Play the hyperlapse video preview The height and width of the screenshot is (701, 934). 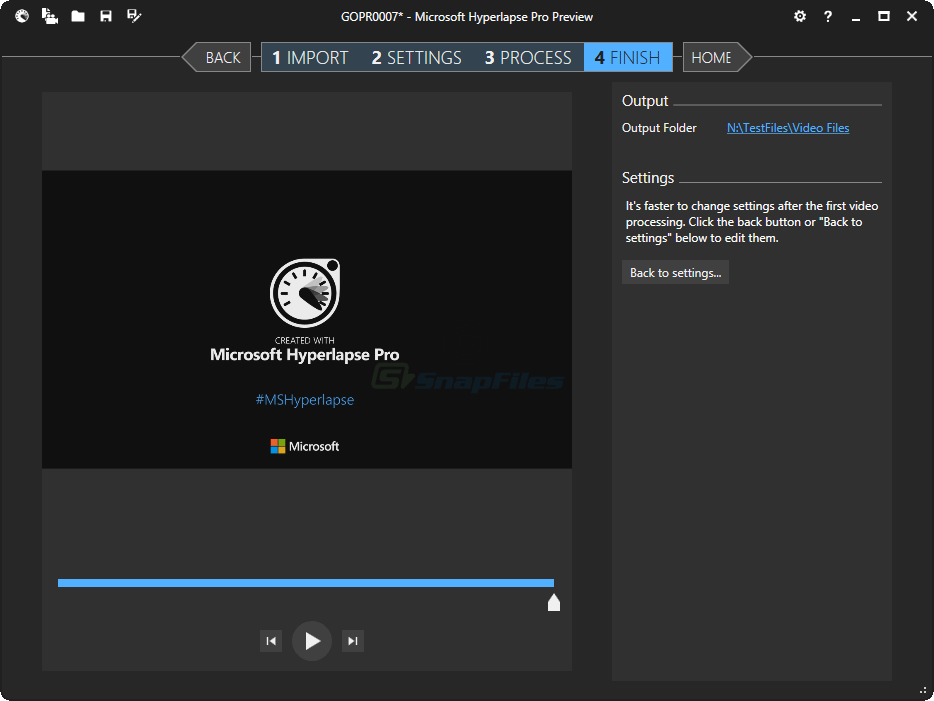click(x=312, y=641)
